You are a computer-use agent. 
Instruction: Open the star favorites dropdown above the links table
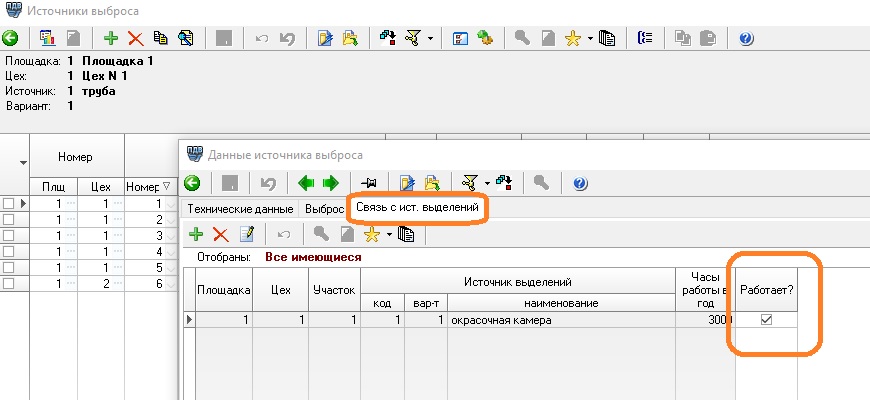click(388, 234)
